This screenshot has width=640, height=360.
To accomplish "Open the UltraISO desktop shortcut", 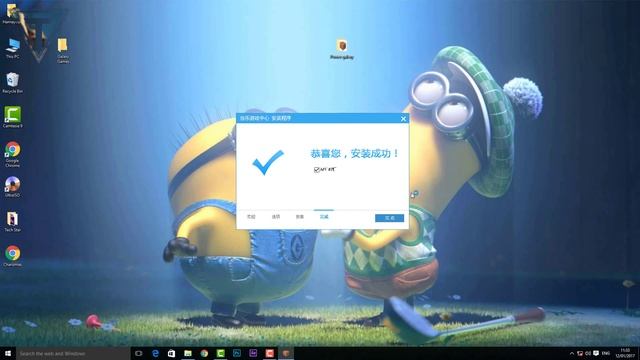I will (x=13, y=187).
